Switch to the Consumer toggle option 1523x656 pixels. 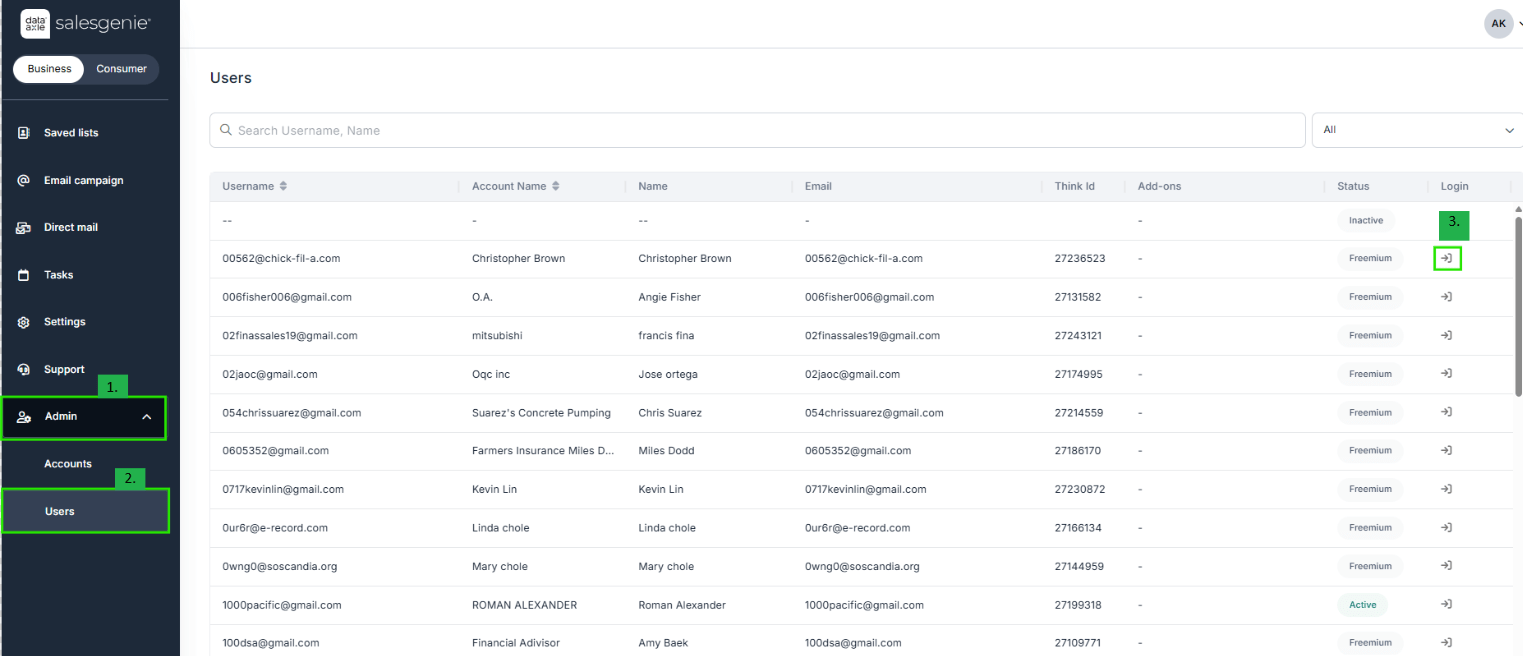coord(121,69)
